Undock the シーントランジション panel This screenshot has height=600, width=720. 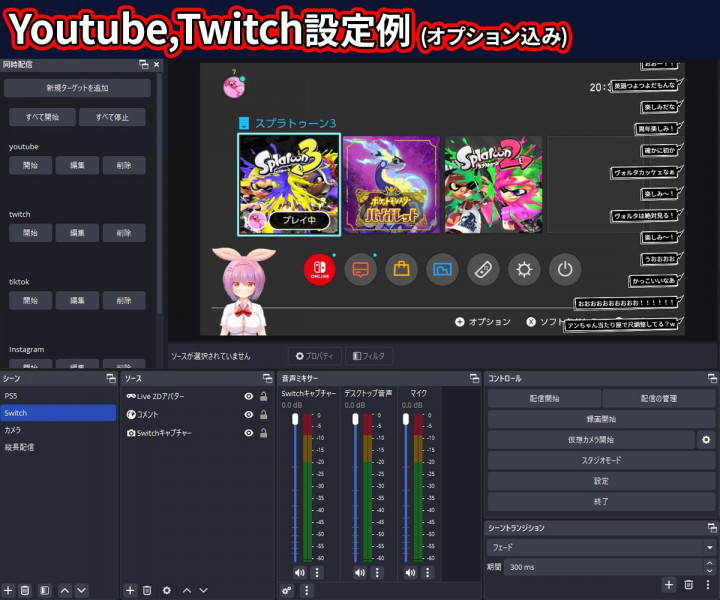(x=712, y=528)
